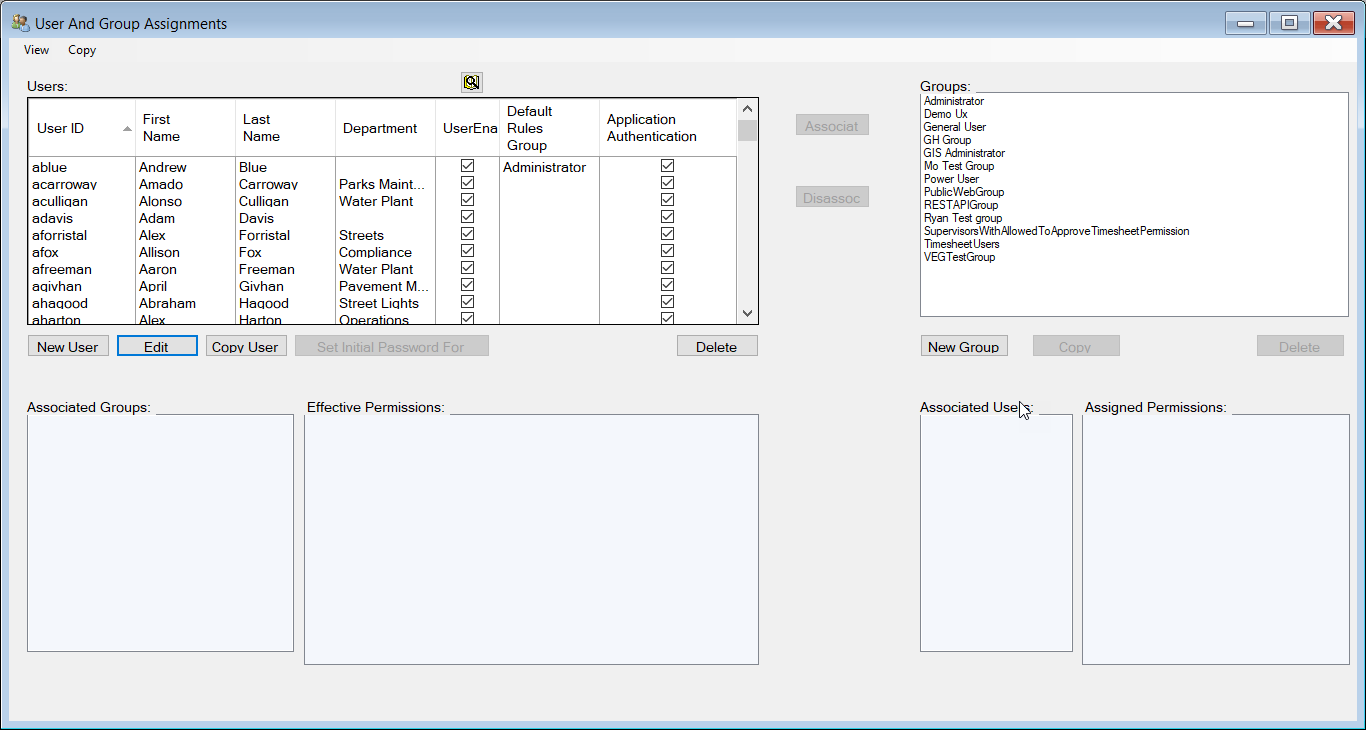
Task: Click the User And Group Assignments title bar icon
Action: pyautogui.click(x=14, y=22)
